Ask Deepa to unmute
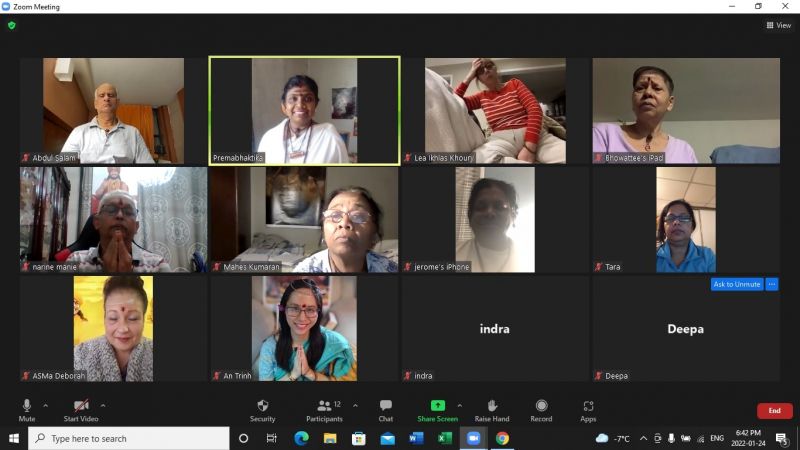The height and width of the screenshot is (450, 800). [737, 284]
